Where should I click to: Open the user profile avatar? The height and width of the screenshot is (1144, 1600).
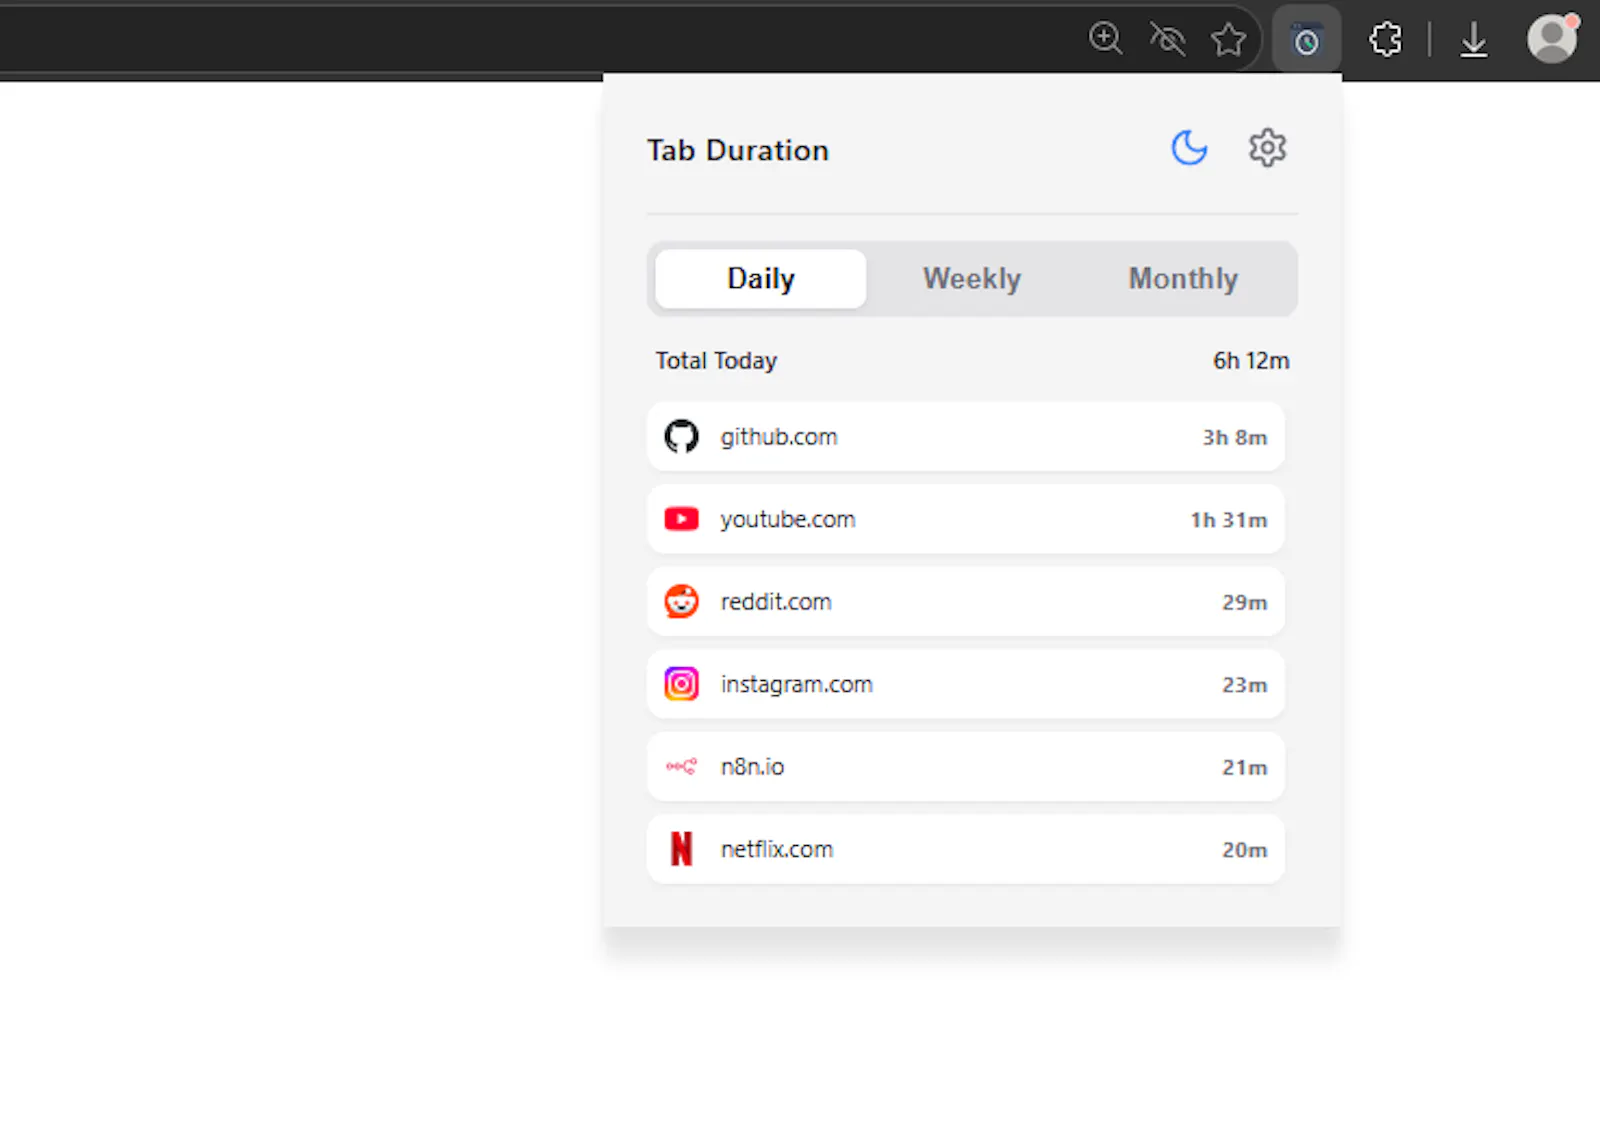click(x=1552, y=39)
